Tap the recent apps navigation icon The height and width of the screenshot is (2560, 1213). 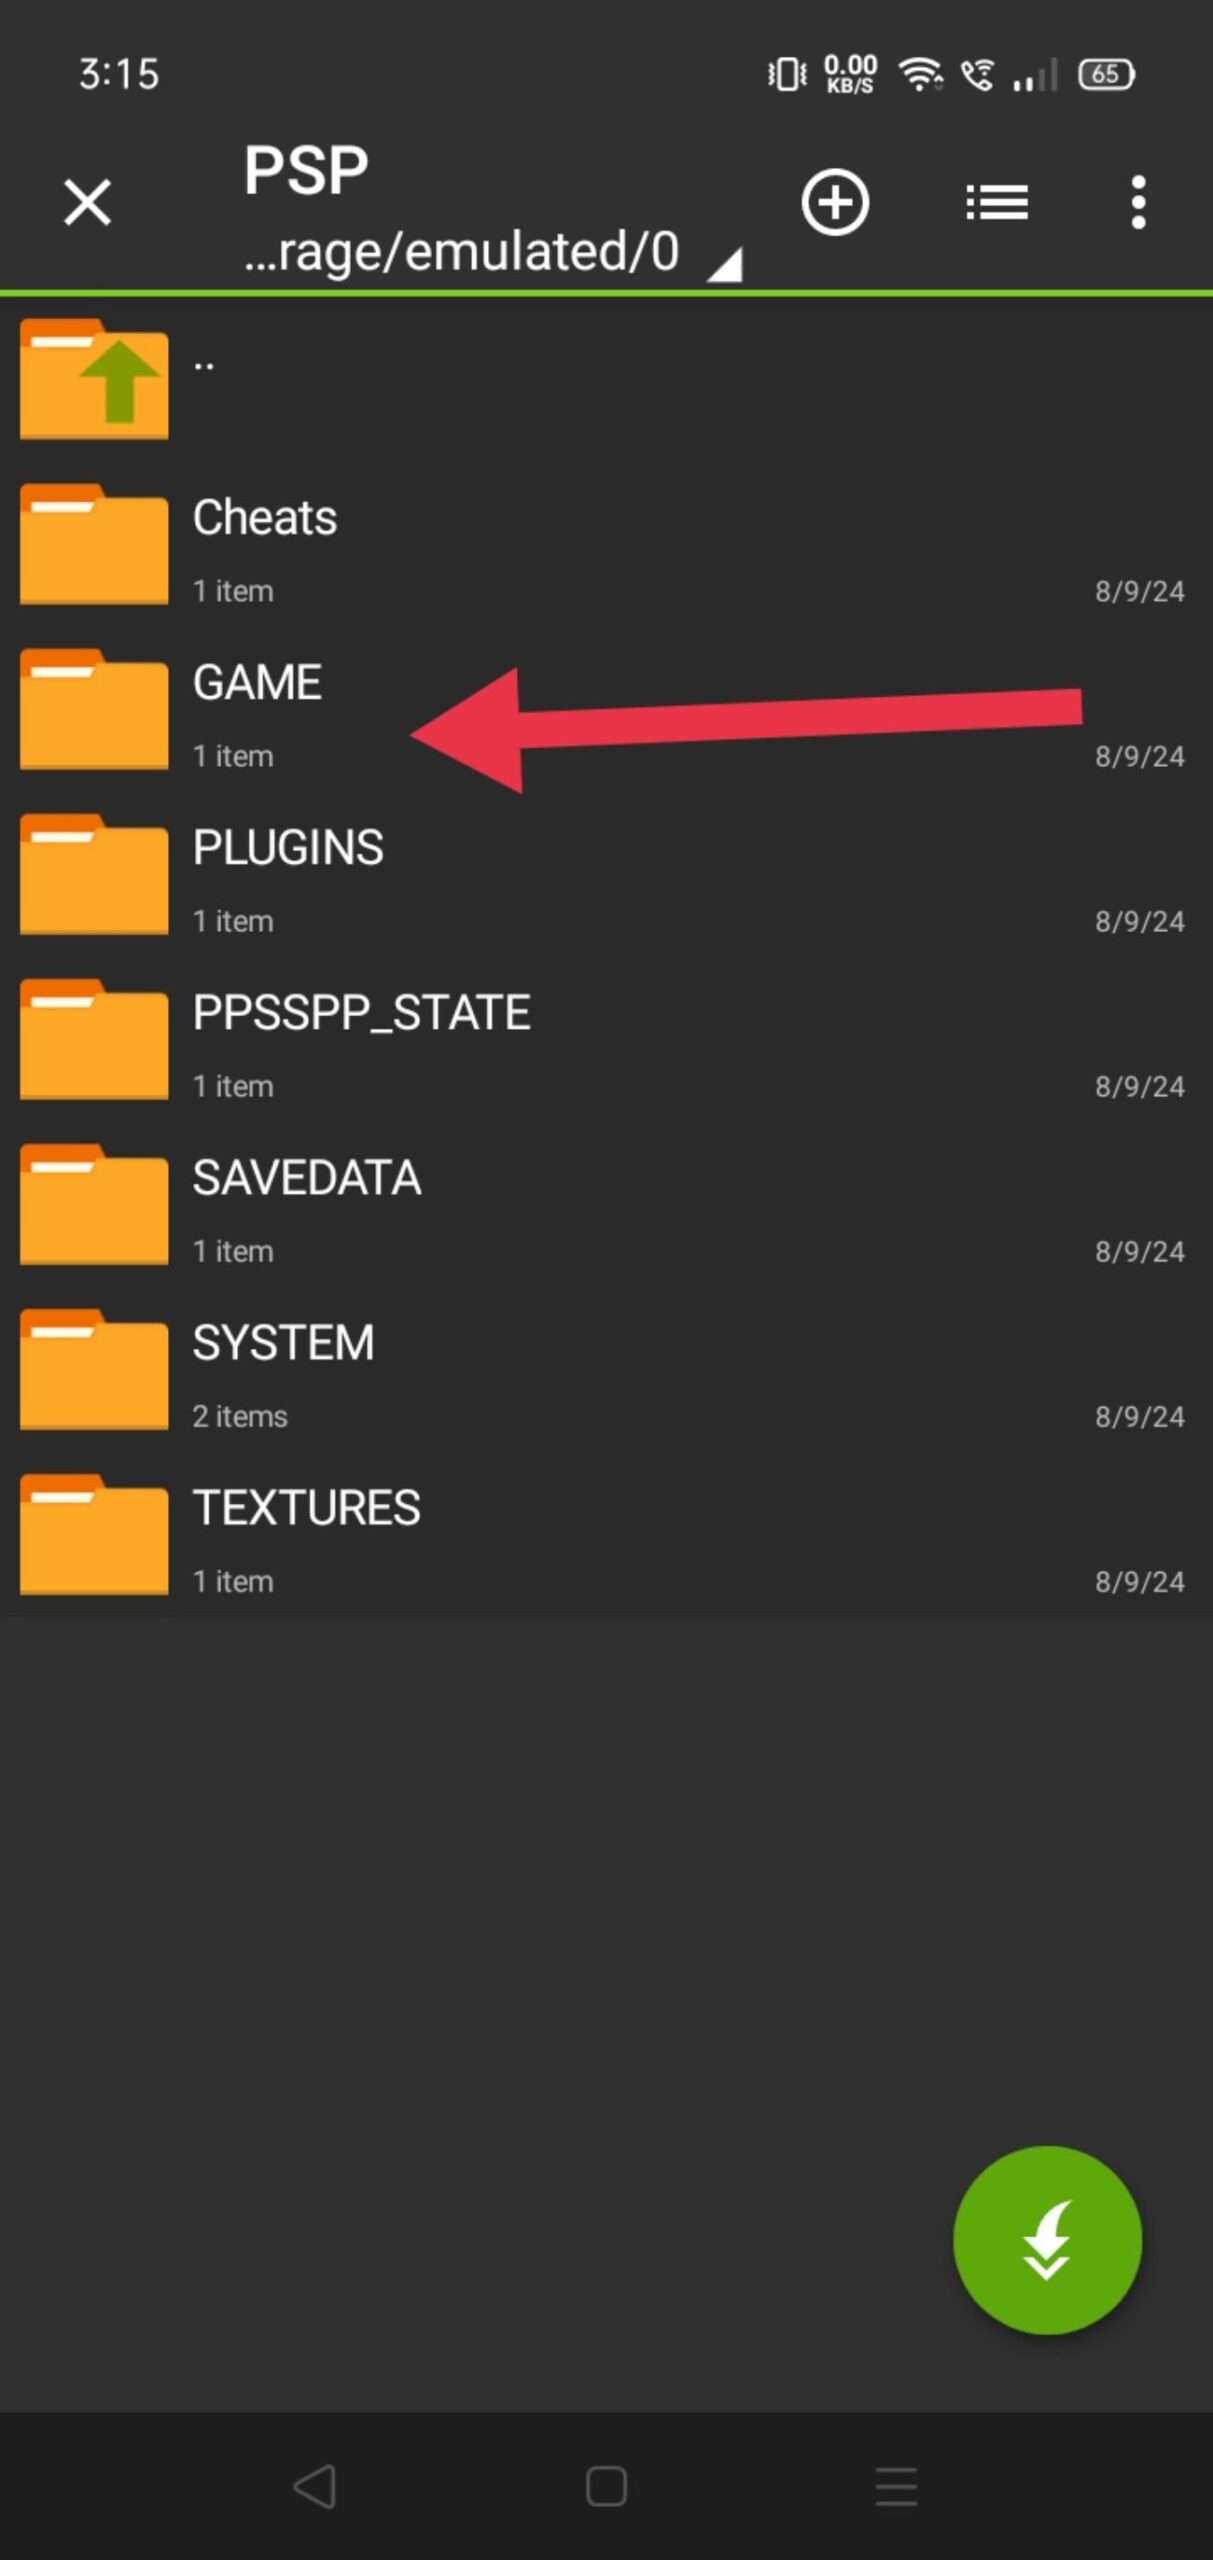[896, 2485]
